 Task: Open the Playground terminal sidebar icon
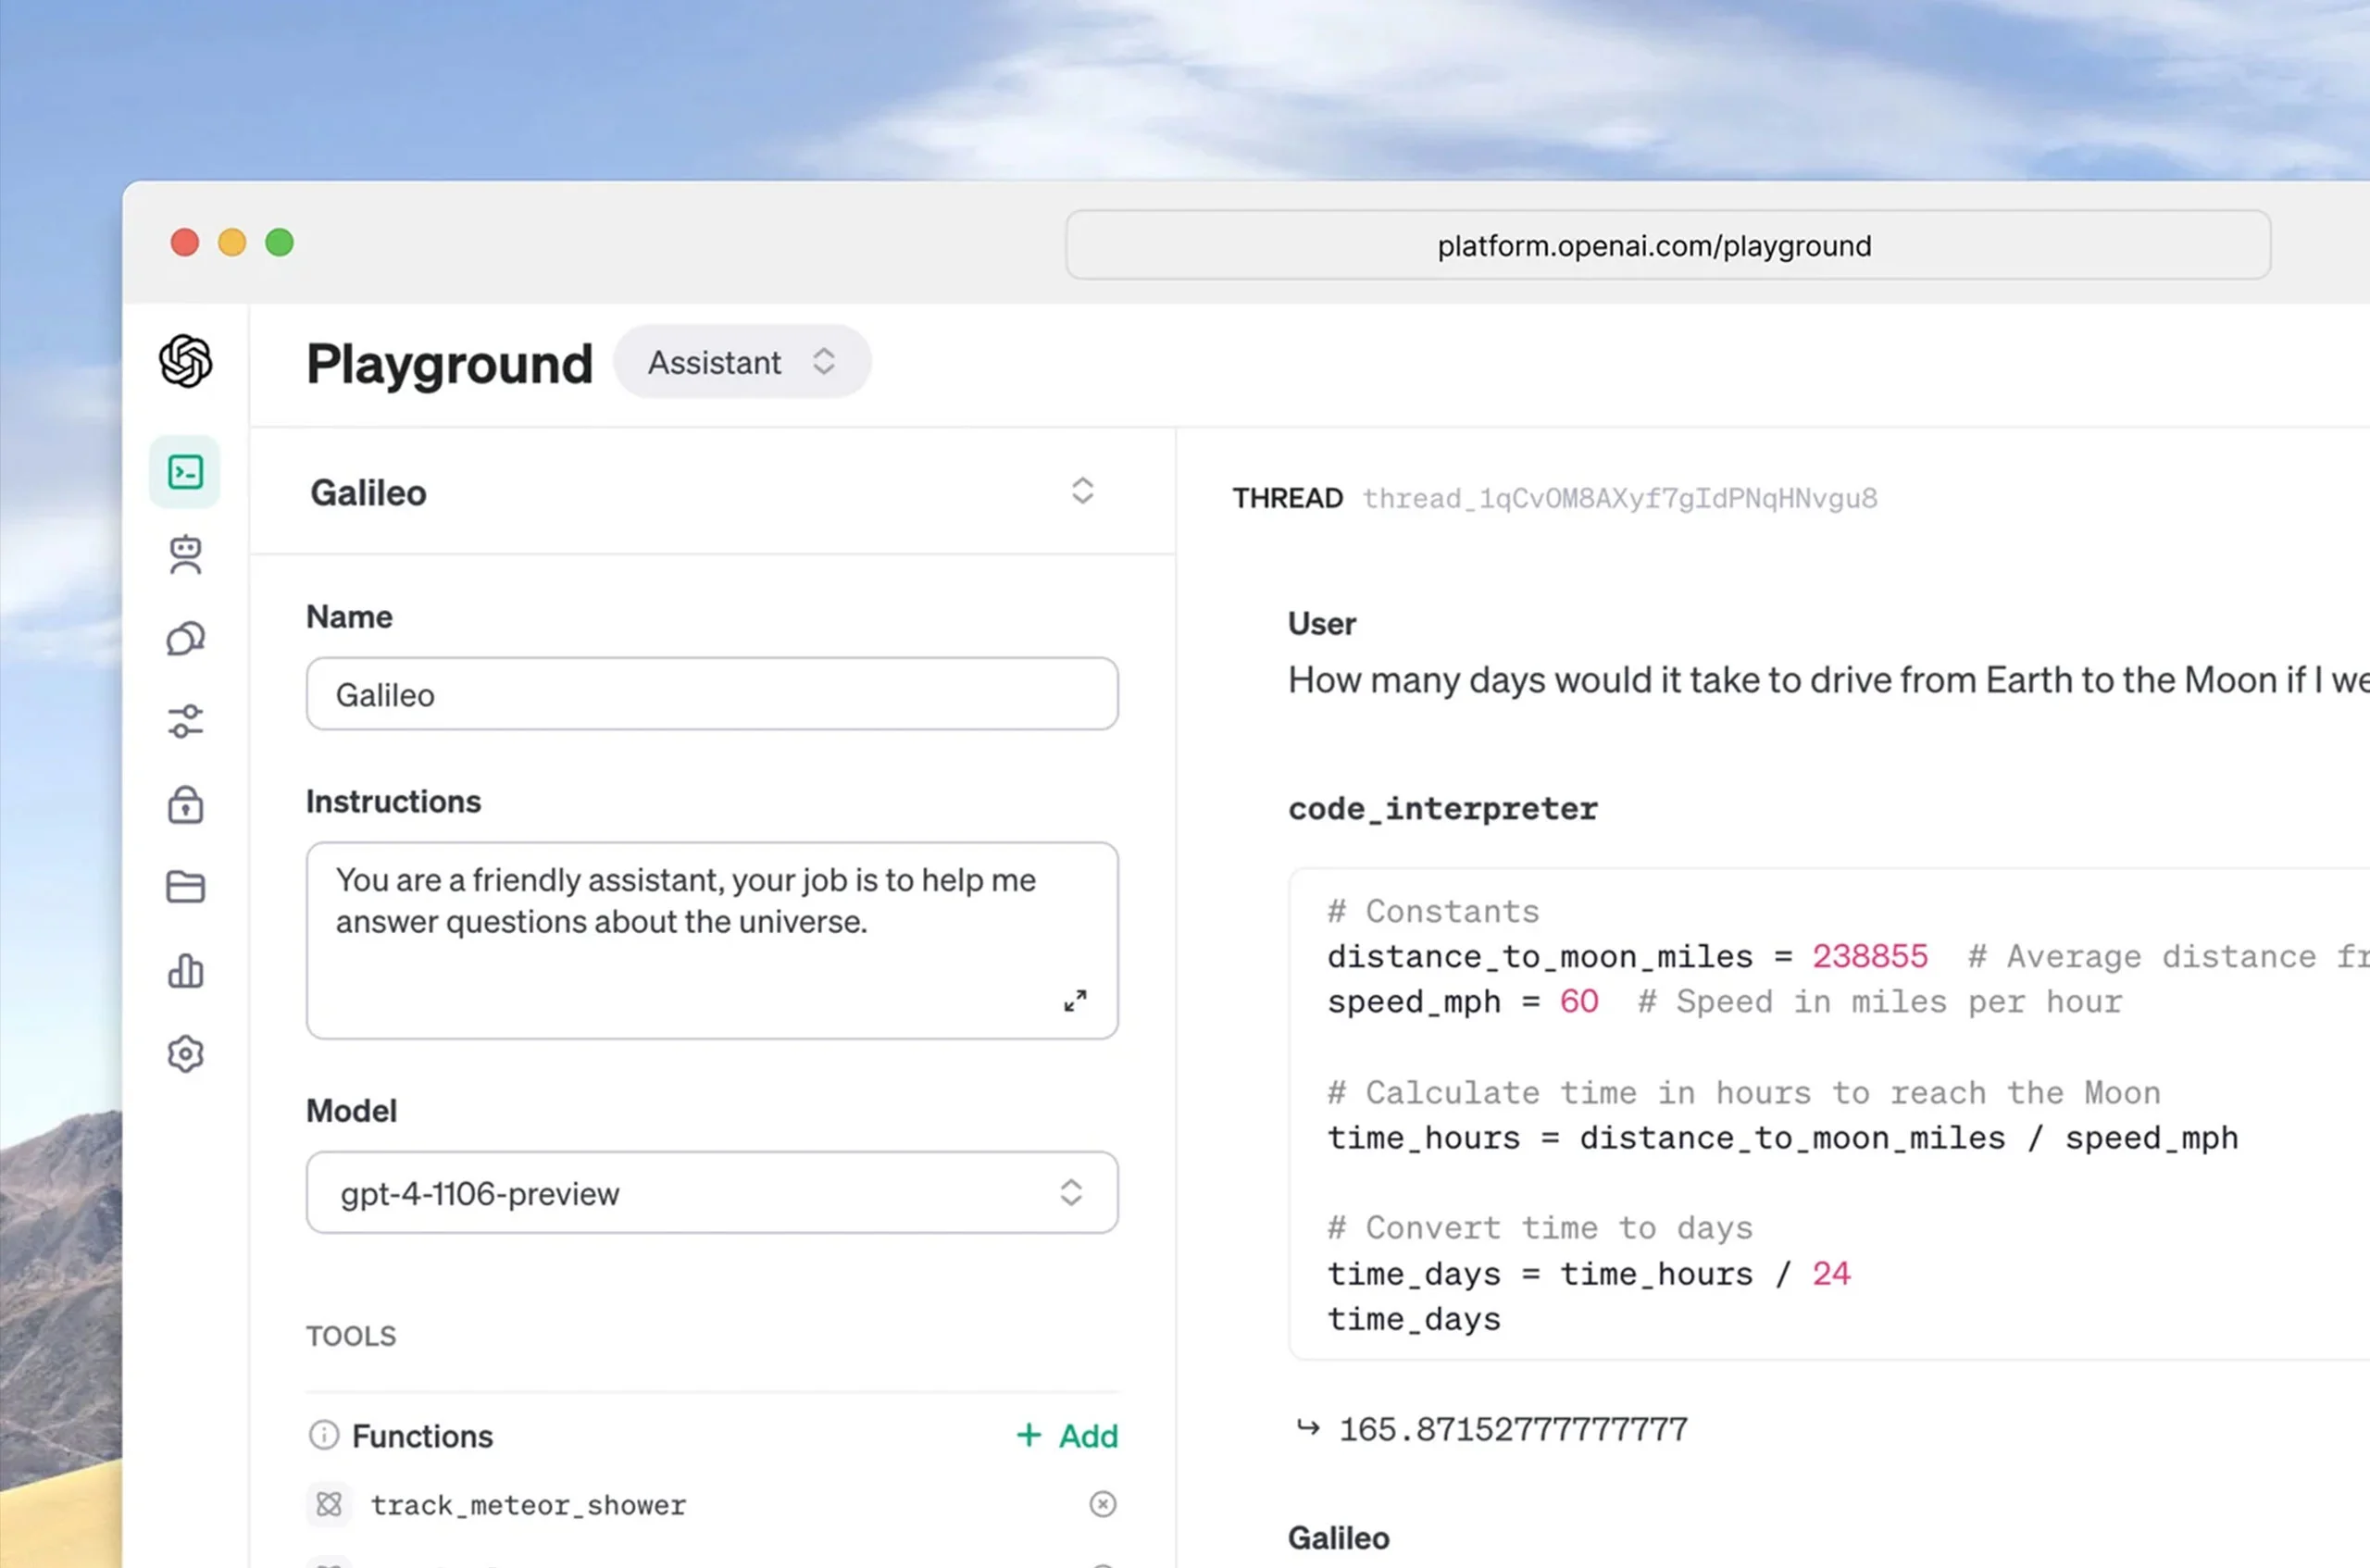(x=185, y=472)
